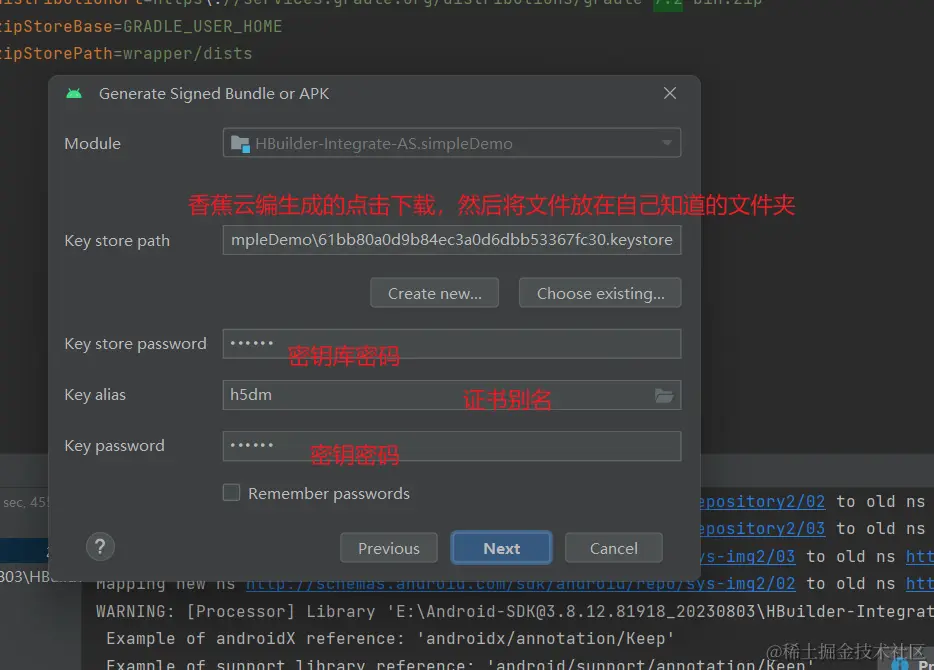
Task: Cancel the signing dialog
Action: 613,548
